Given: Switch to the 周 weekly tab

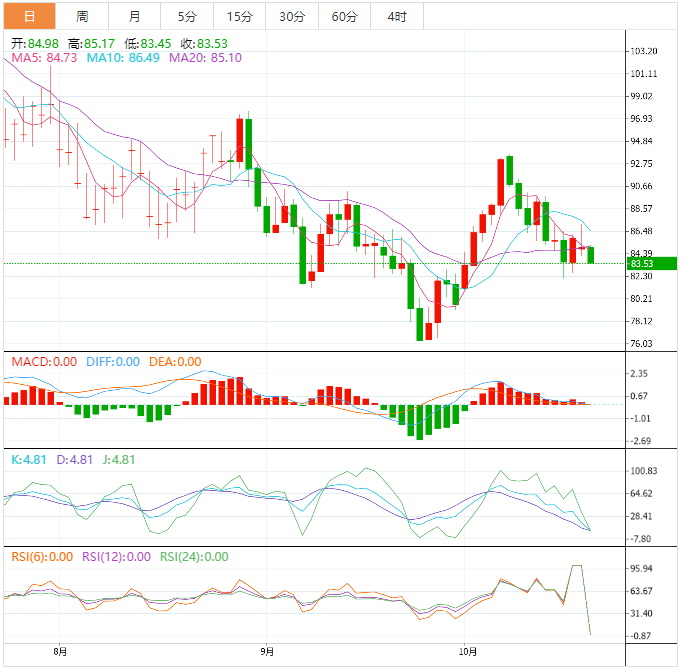Looking at the screenshot, I should (x=82, y=16).
